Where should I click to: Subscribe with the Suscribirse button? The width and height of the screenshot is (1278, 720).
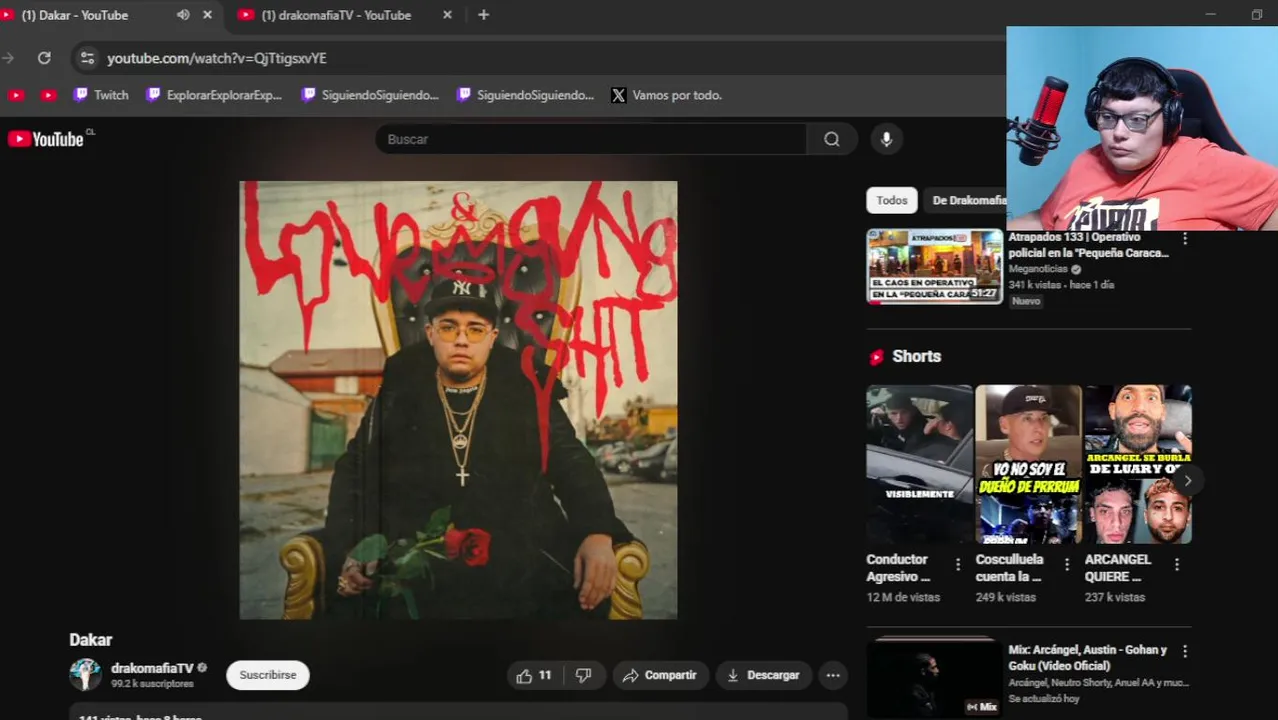pos(268,675)
